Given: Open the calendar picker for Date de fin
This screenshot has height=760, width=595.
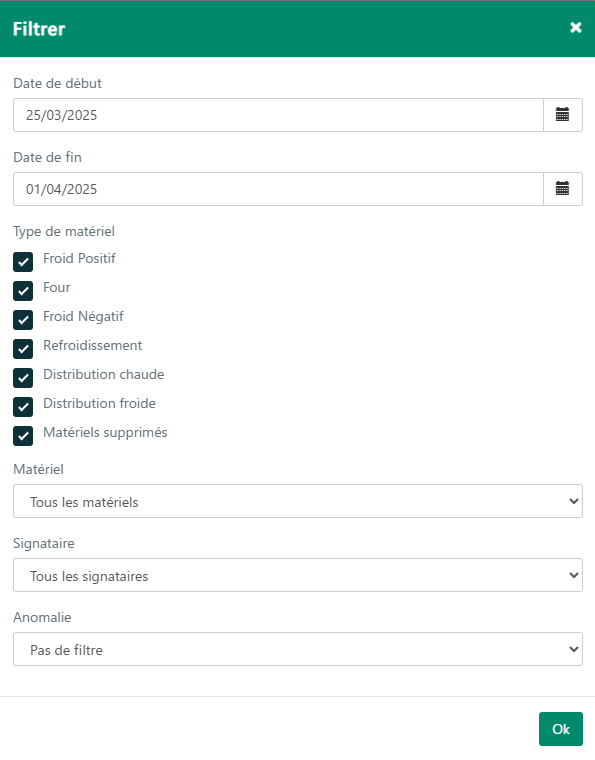Looking at the screenshot, I should click(x=563, y=189).
